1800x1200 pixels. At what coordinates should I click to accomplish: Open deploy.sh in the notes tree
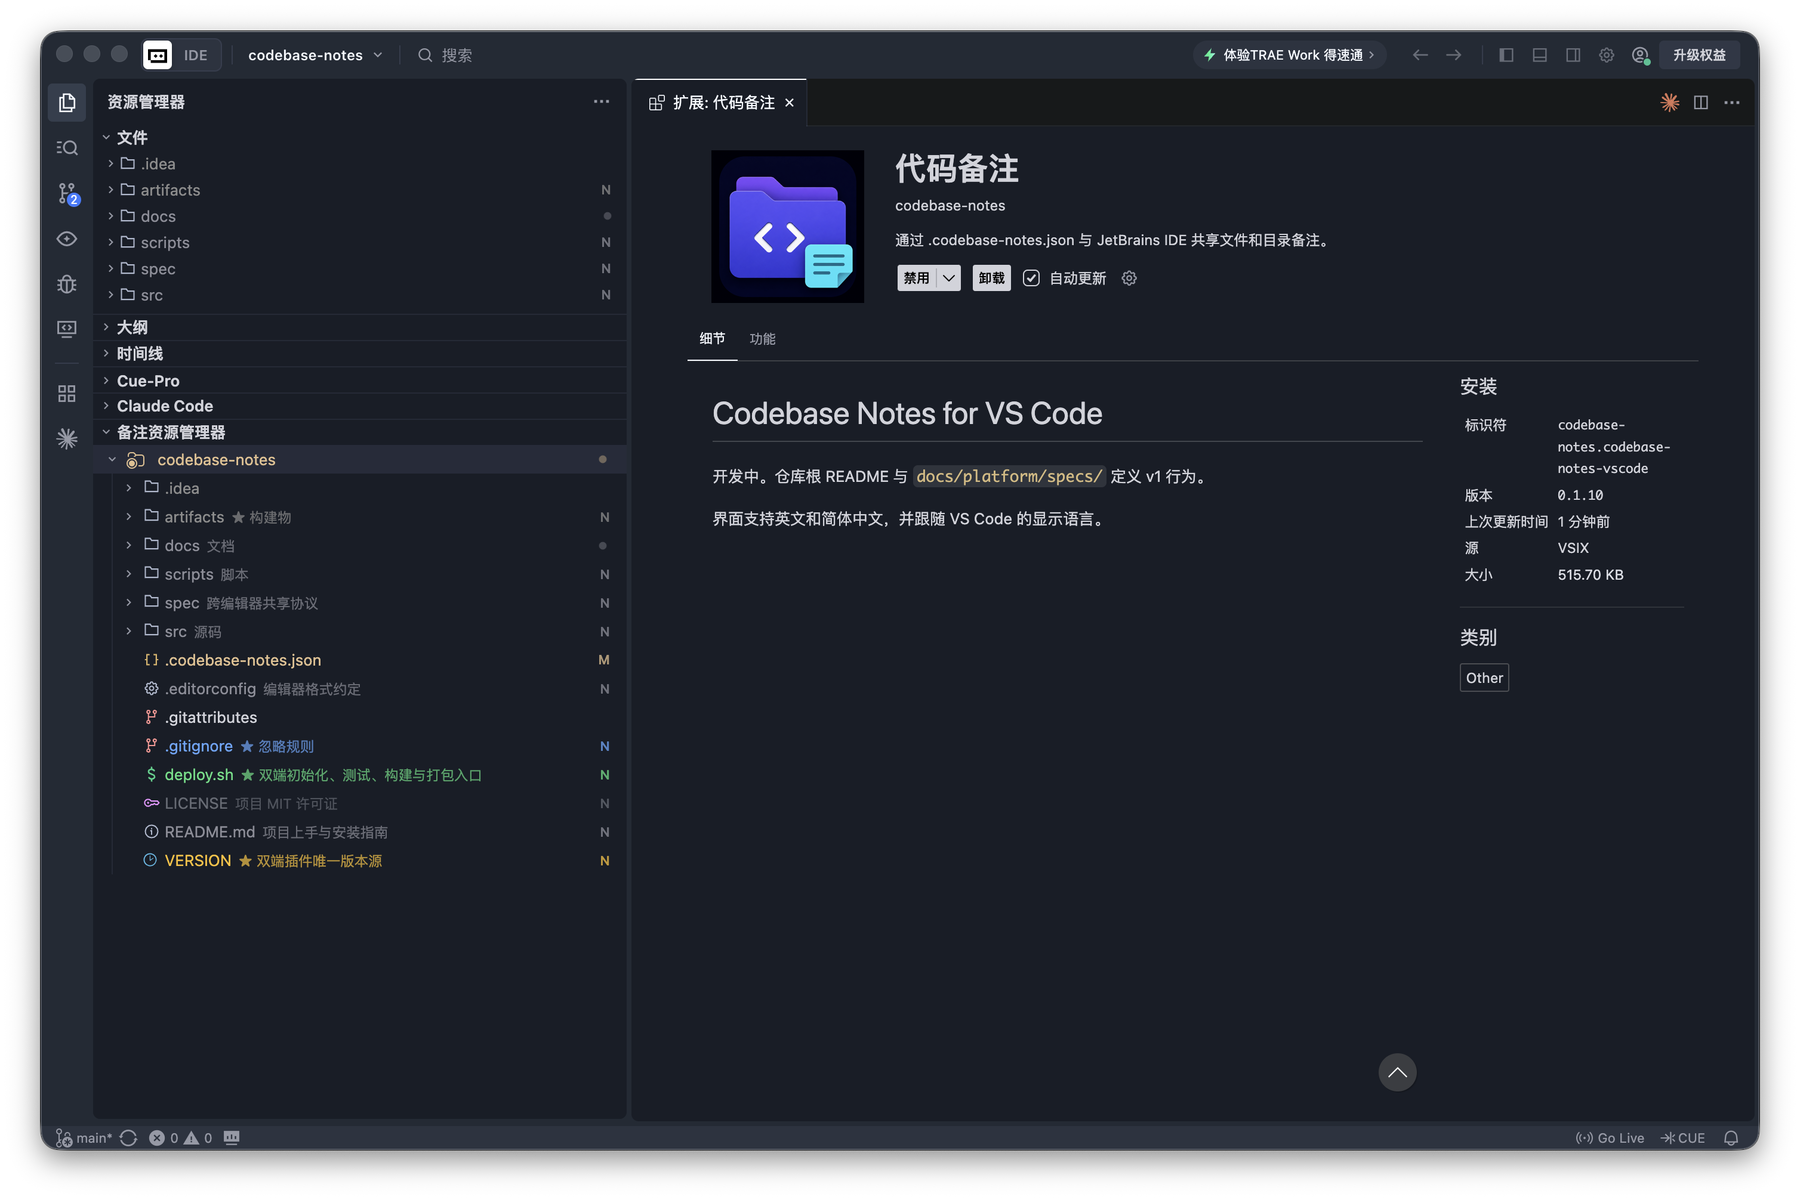[360, 775]
